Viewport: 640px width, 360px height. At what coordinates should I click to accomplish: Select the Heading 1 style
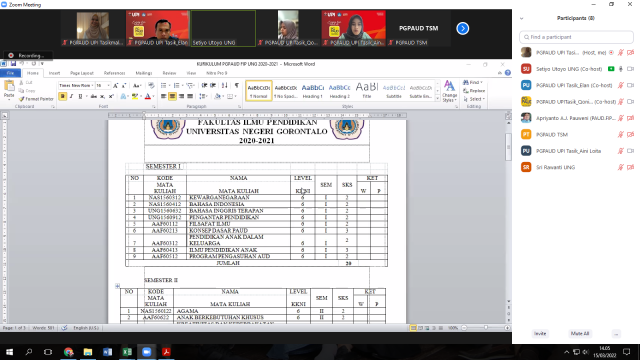(x=313, y=91)
